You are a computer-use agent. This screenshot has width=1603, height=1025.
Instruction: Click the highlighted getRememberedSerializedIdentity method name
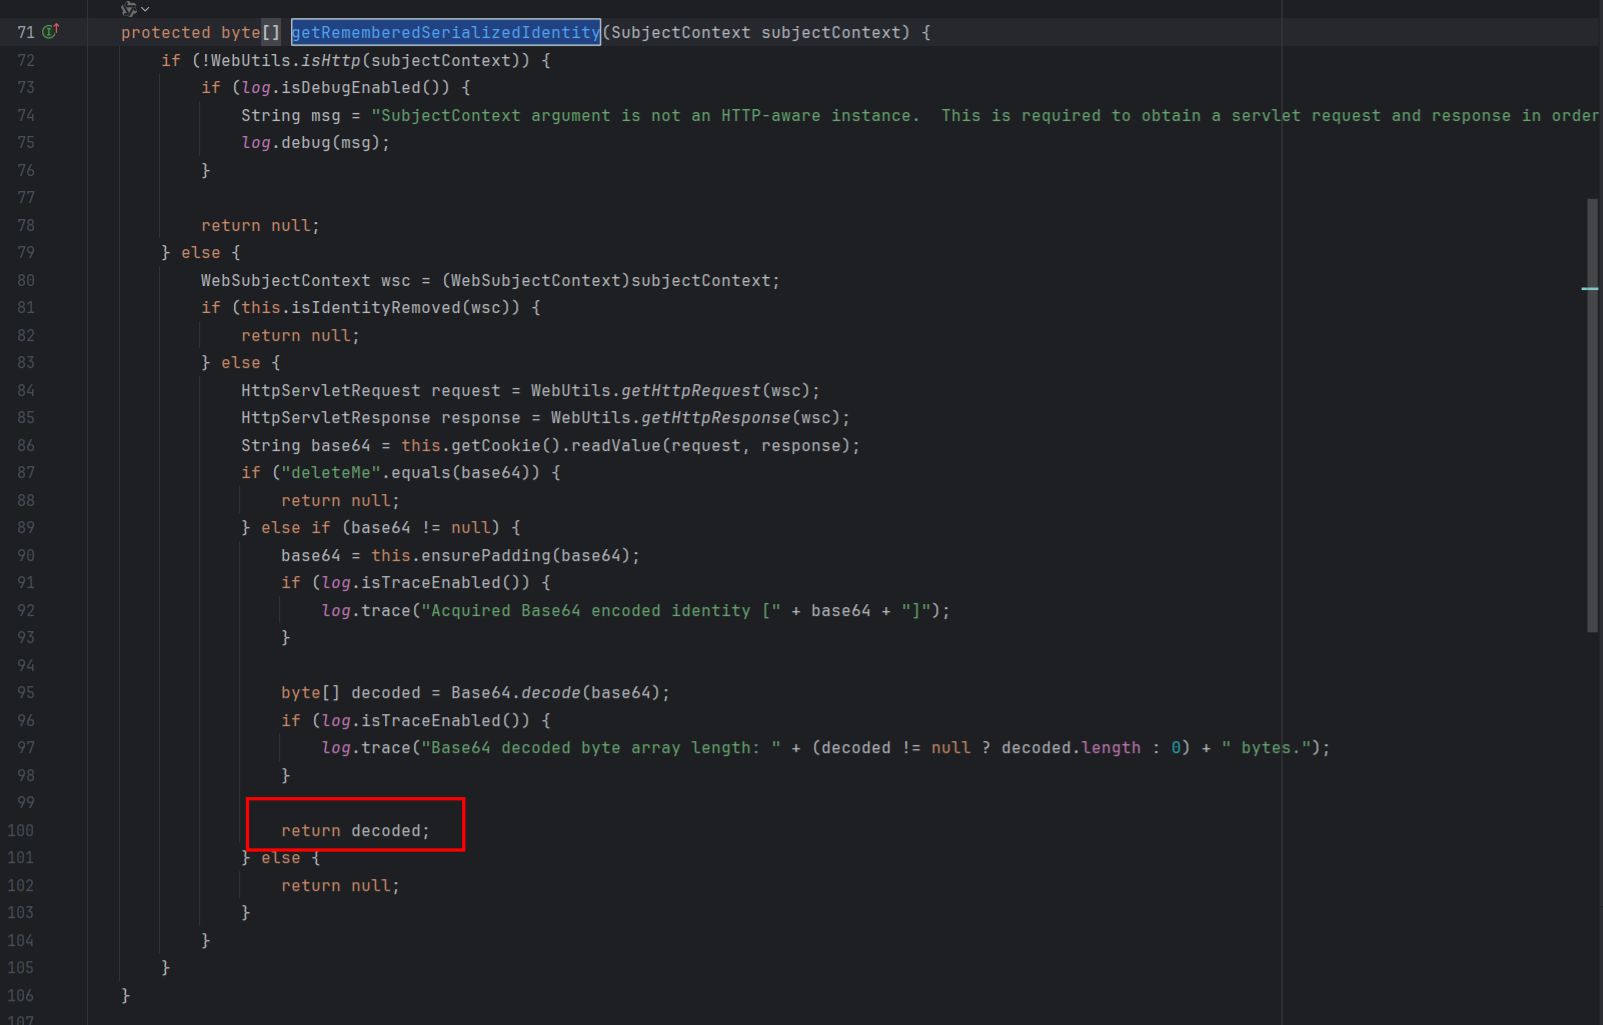click(x=445, y=33)
